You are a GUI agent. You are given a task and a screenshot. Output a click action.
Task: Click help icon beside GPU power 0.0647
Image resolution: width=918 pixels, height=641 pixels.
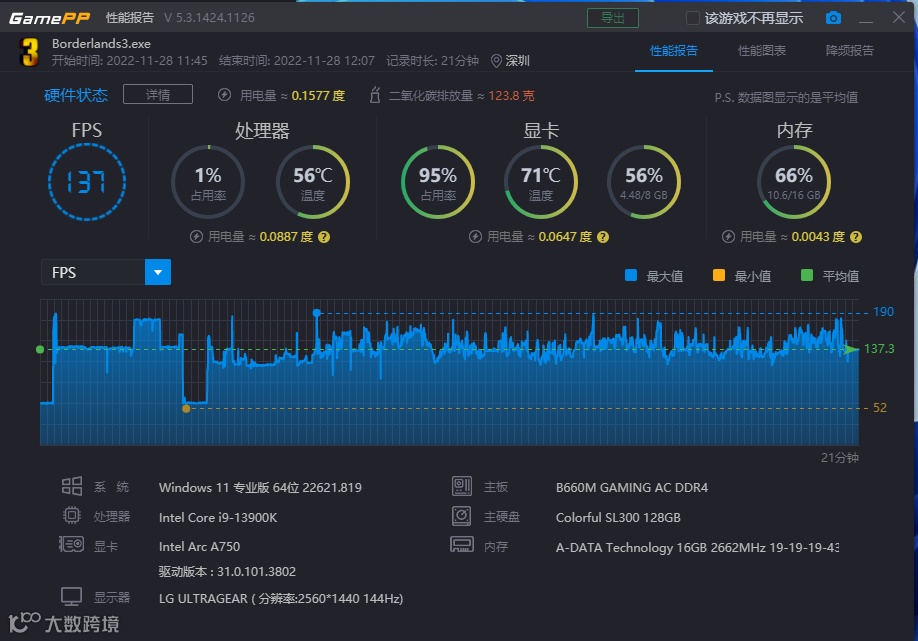coord(603,237)
